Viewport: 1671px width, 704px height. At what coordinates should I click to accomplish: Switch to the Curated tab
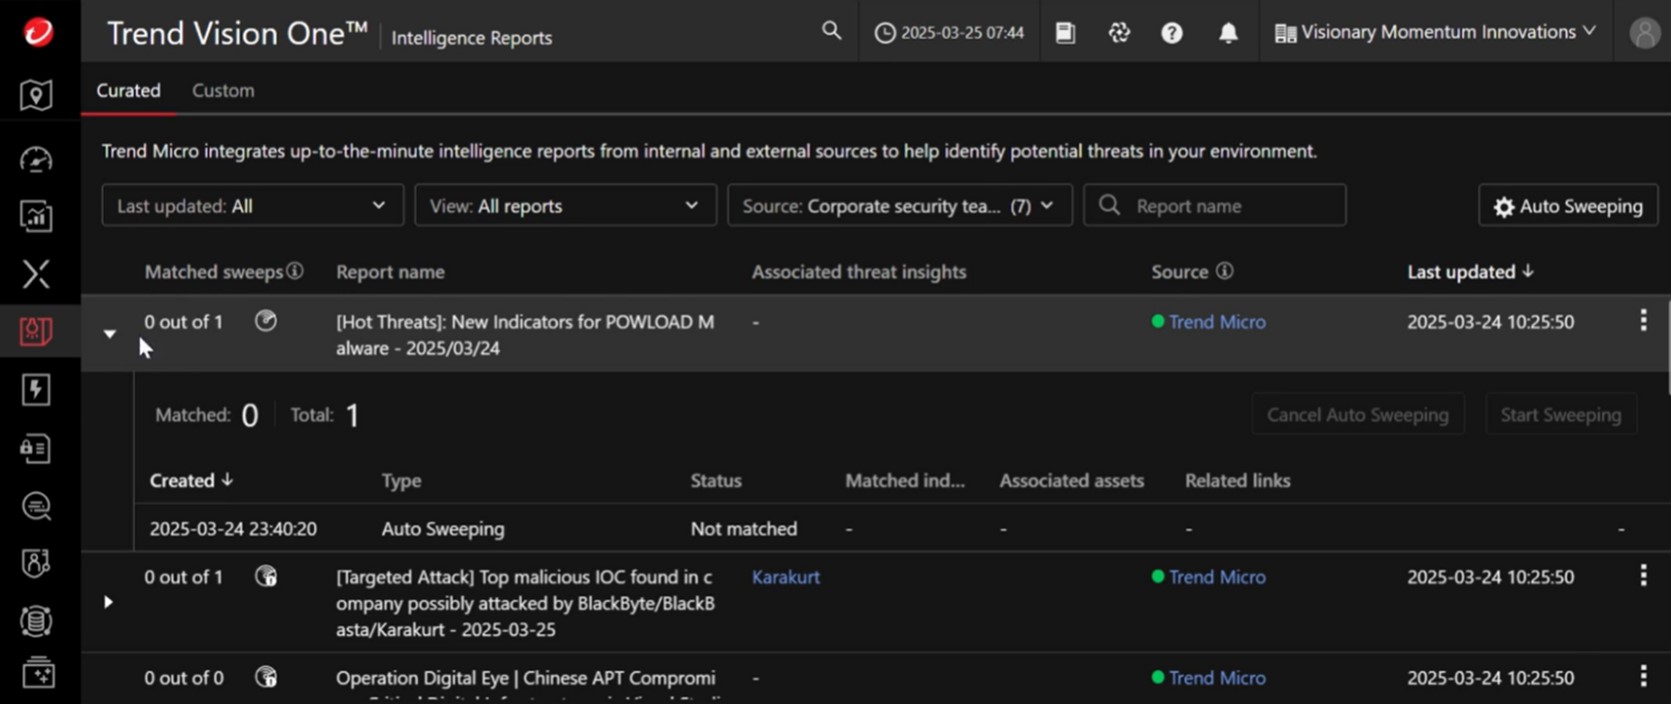(x=128, y=90)
